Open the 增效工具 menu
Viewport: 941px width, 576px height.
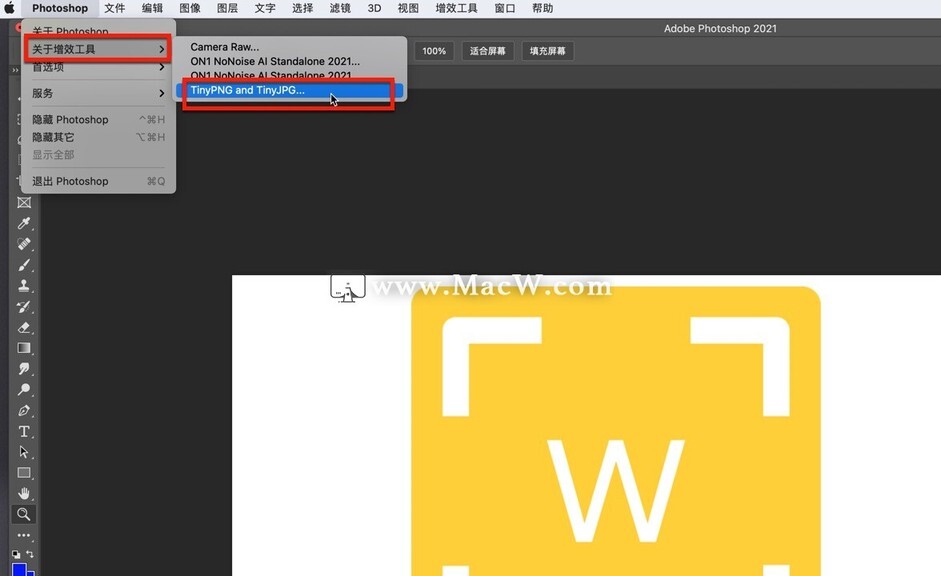(457, 8)
